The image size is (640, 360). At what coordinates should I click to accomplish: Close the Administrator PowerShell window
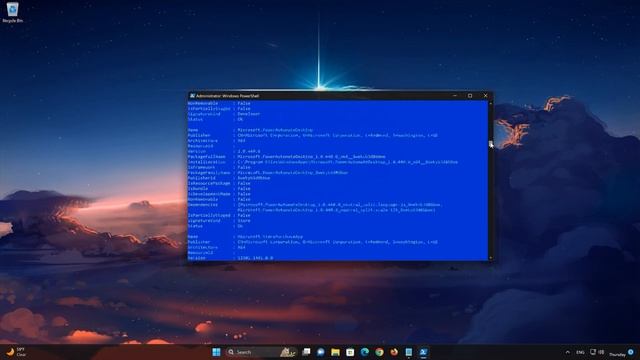pyautogui.click(x=485, y=96)
